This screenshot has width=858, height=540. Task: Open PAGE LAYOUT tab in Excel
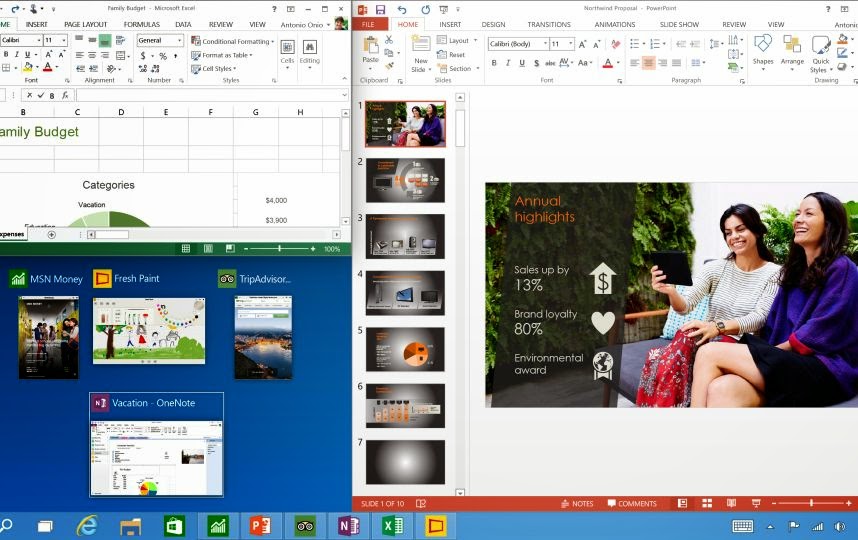click(85, 25)
